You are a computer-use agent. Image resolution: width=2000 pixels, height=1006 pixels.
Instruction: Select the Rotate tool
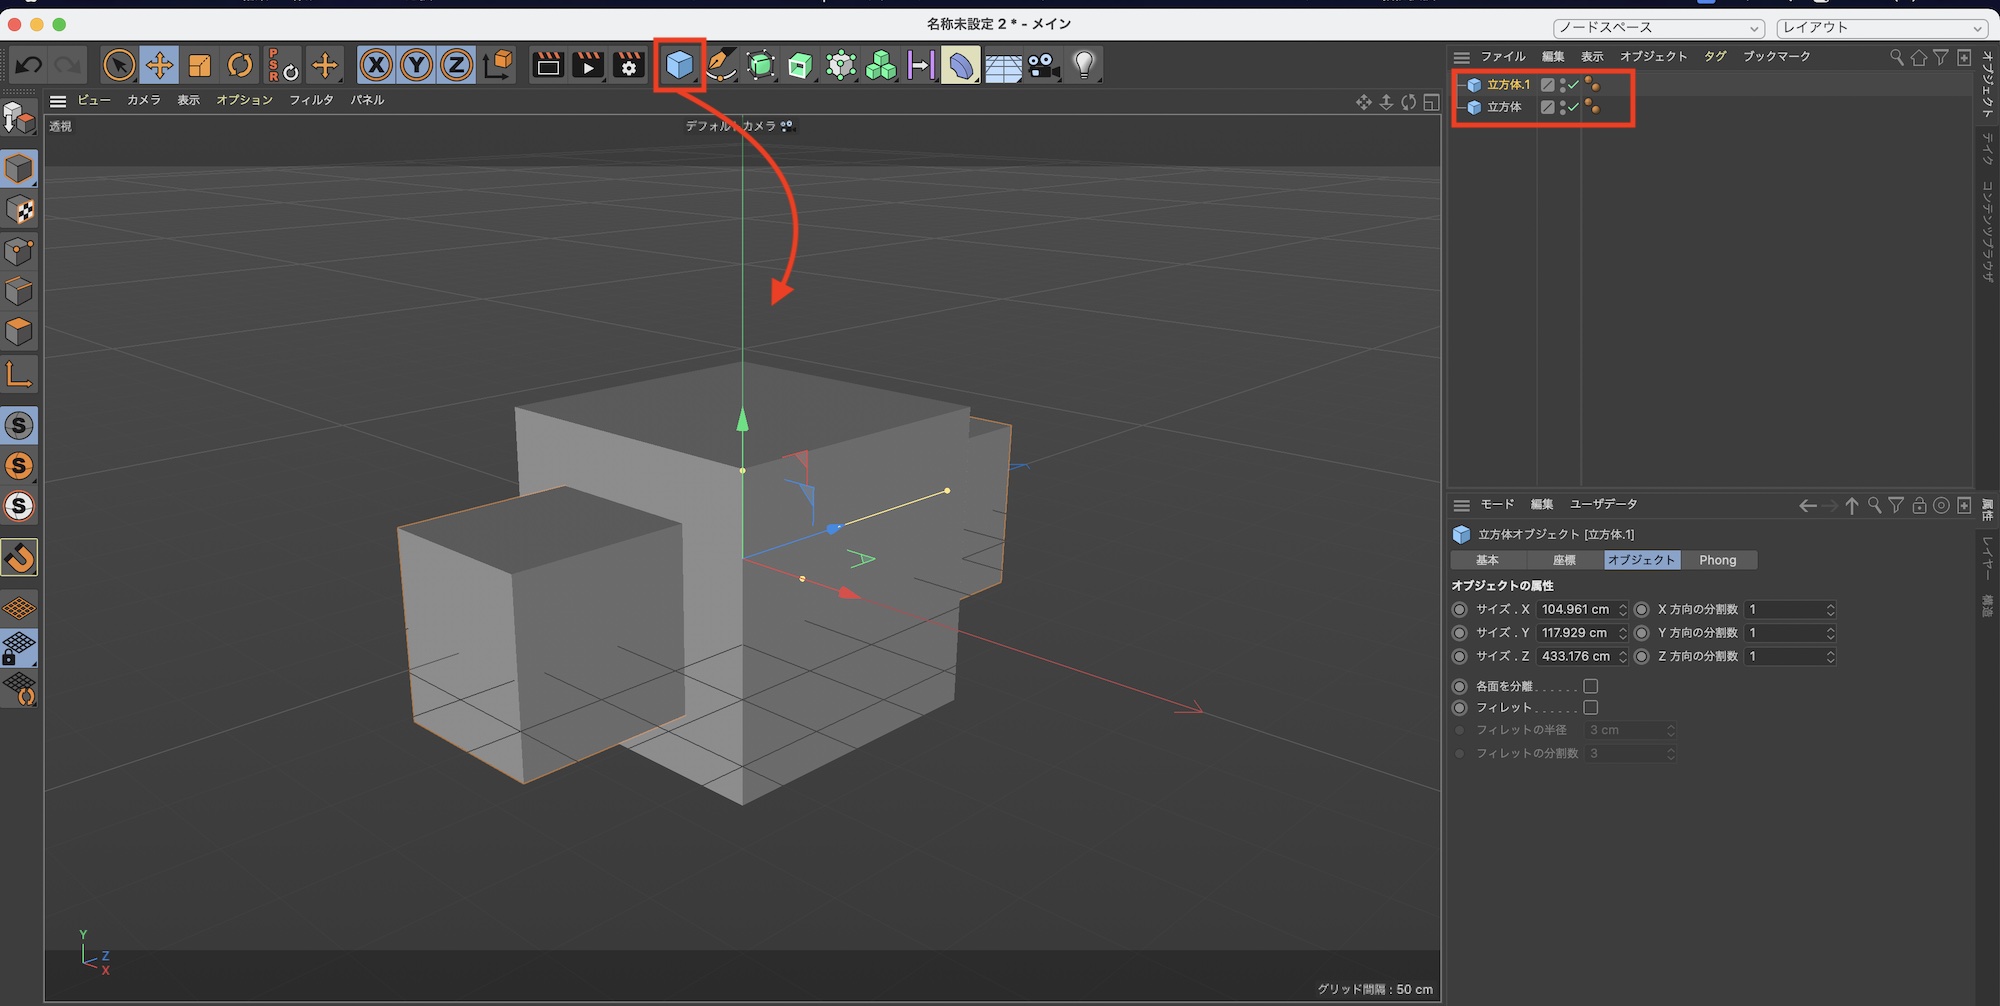point(240,66)
